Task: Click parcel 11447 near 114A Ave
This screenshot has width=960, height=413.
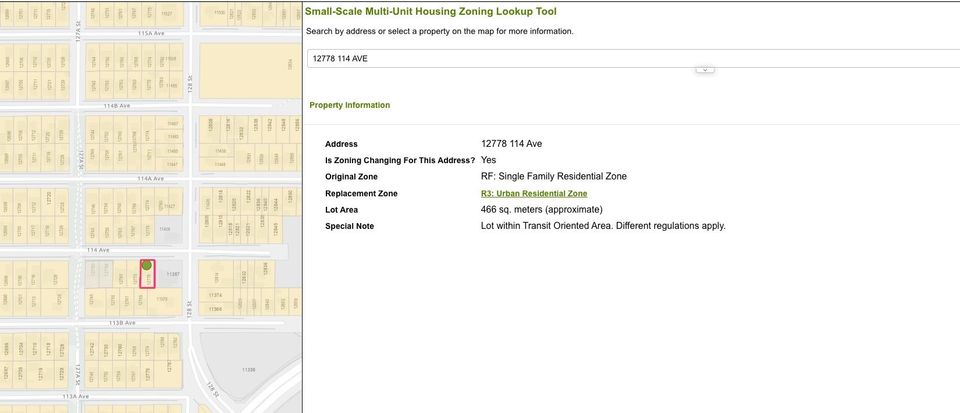Action: [172, 164]
